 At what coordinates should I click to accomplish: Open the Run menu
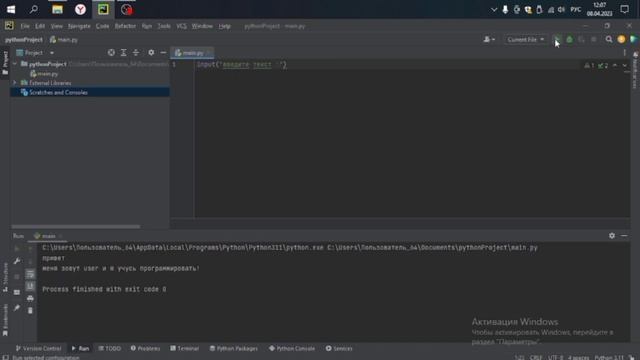[x=147, y=26]
